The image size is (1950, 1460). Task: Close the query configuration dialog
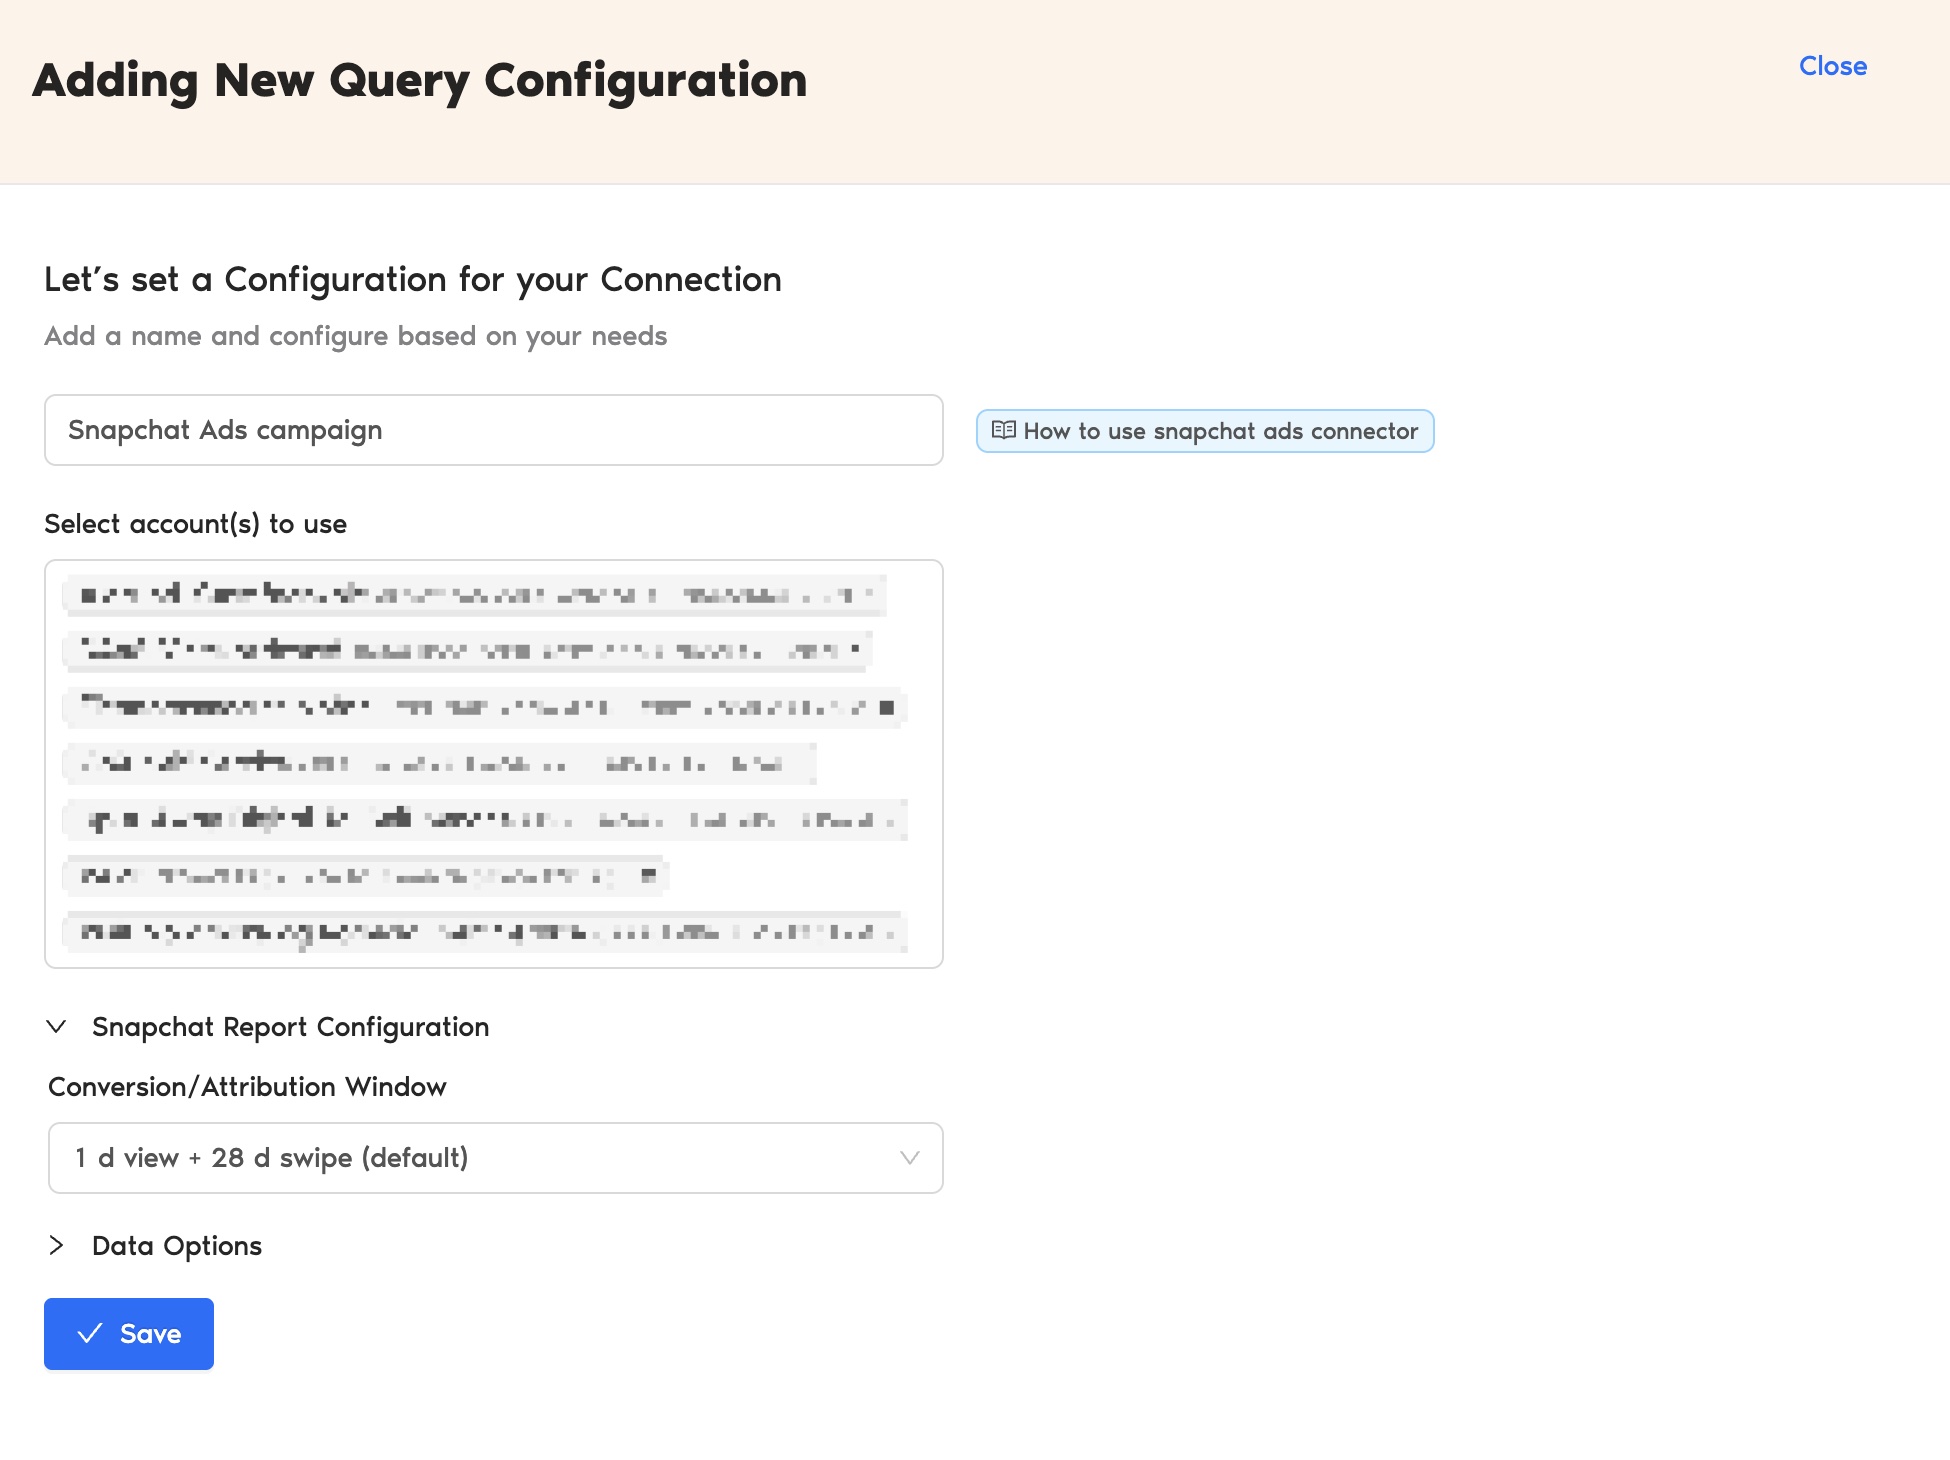tap(1832, 66)
